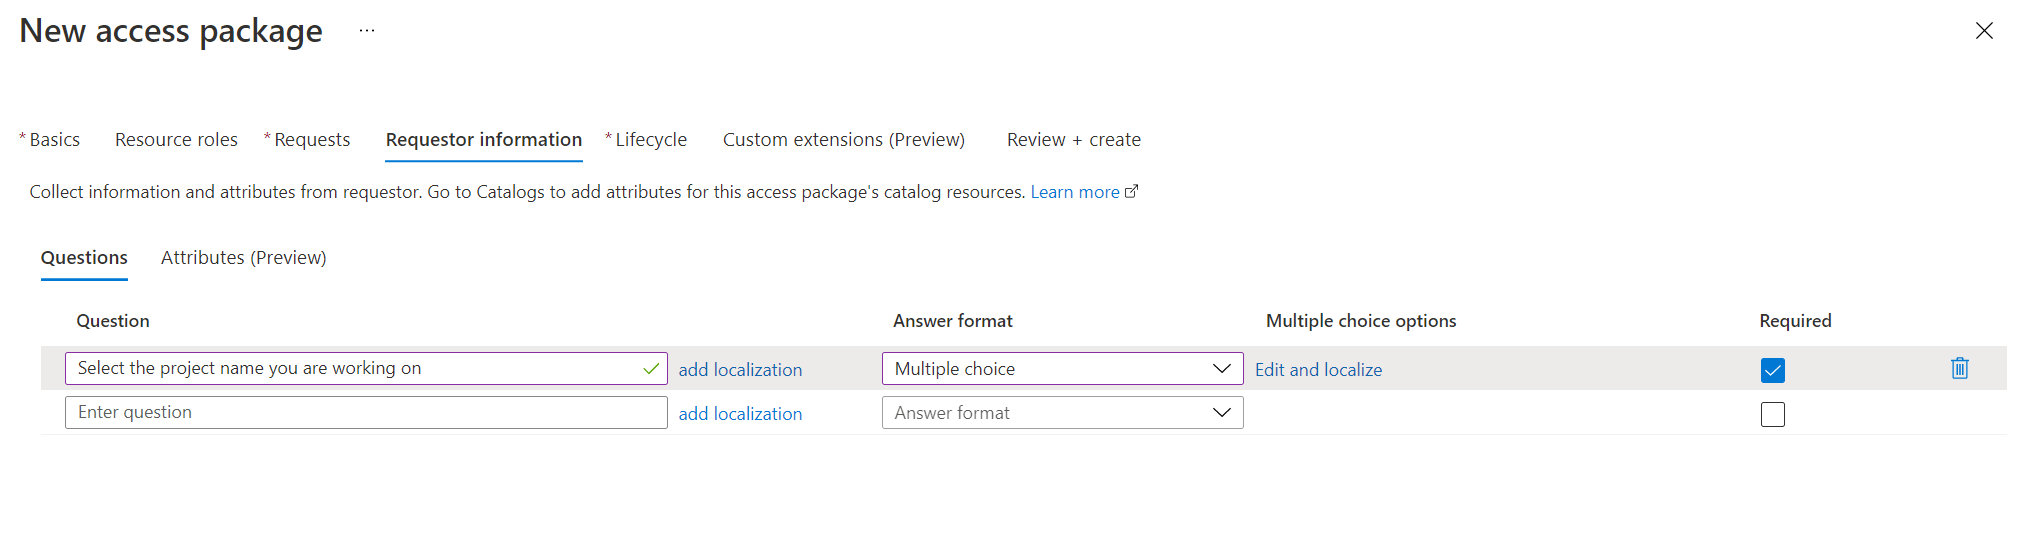Screen dimensions: 2031x534
Task: Delete the project name question row
Action: [x=1959, y=369]
